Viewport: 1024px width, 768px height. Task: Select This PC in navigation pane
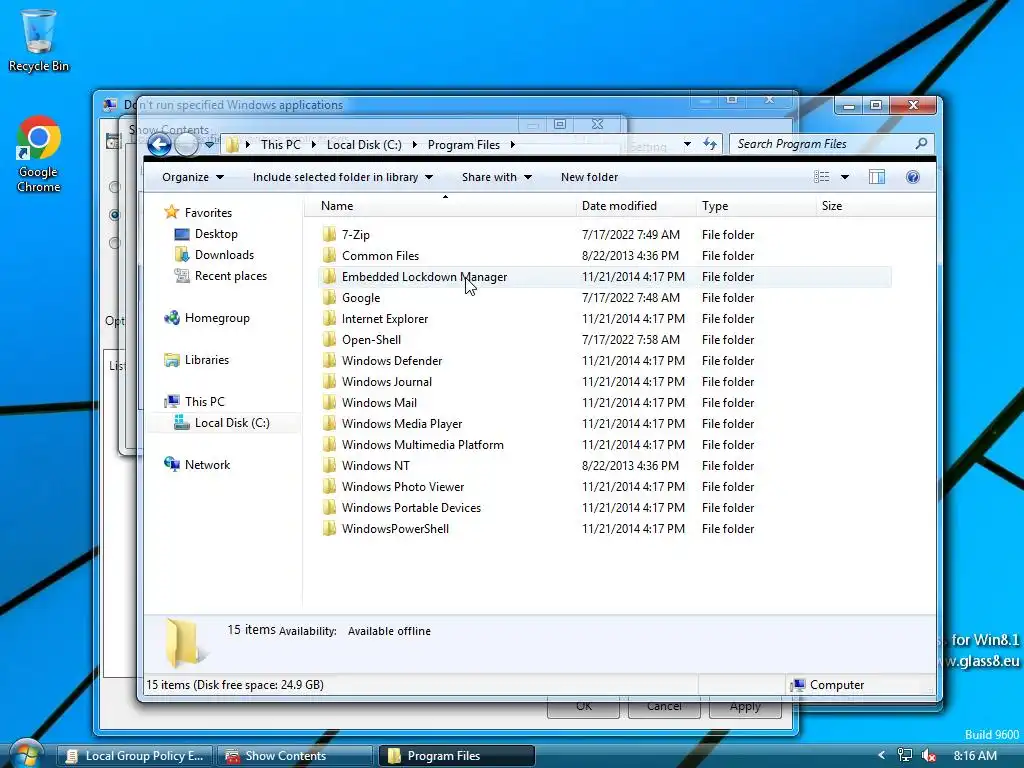click(x=194, y=402)
